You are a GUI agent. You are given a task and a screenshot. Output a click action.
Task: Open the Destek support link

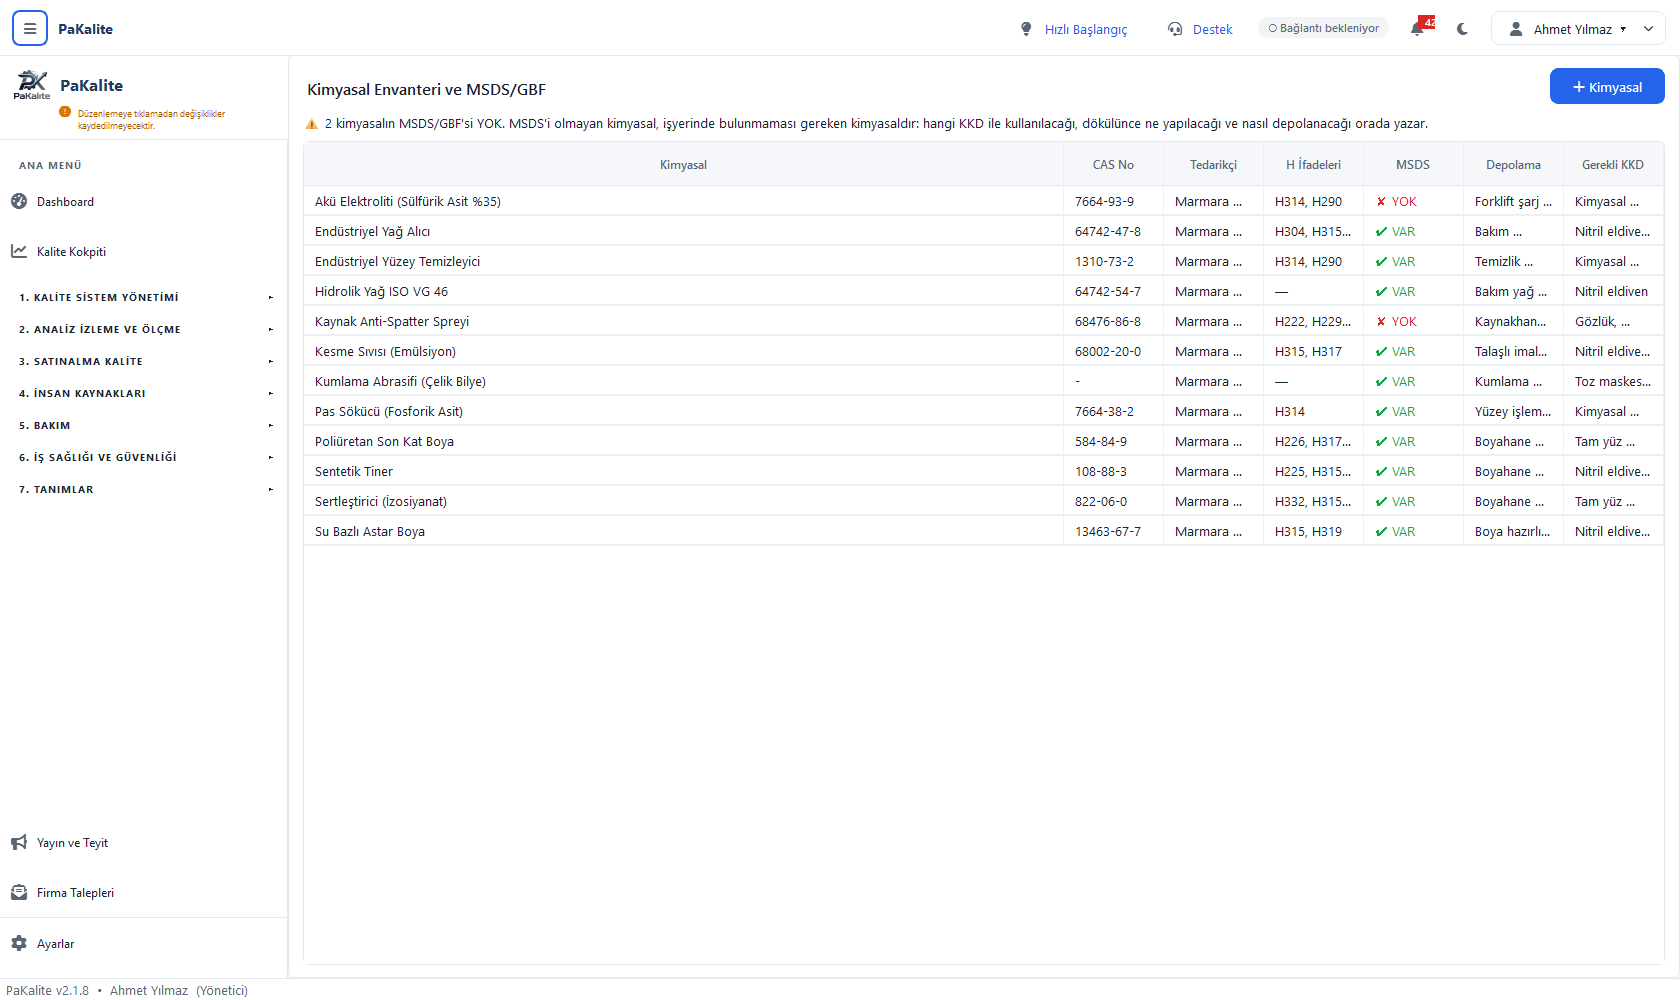pos(1201,29)
